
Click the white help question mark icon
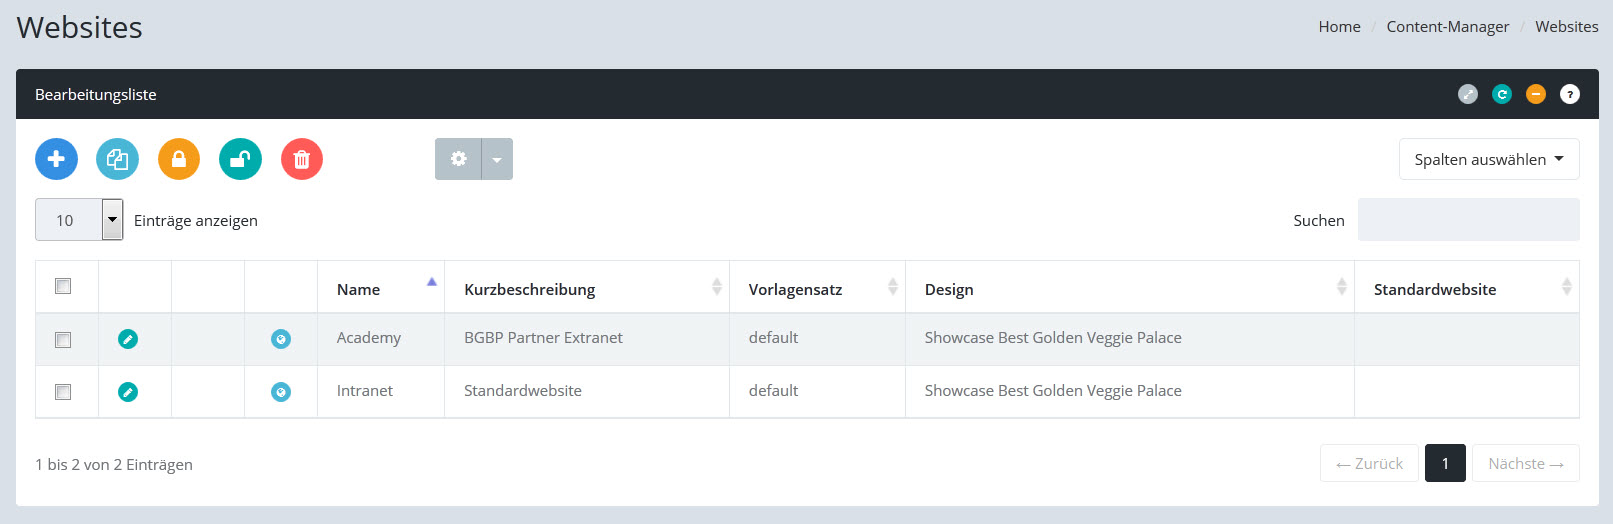click(1570, 94)
